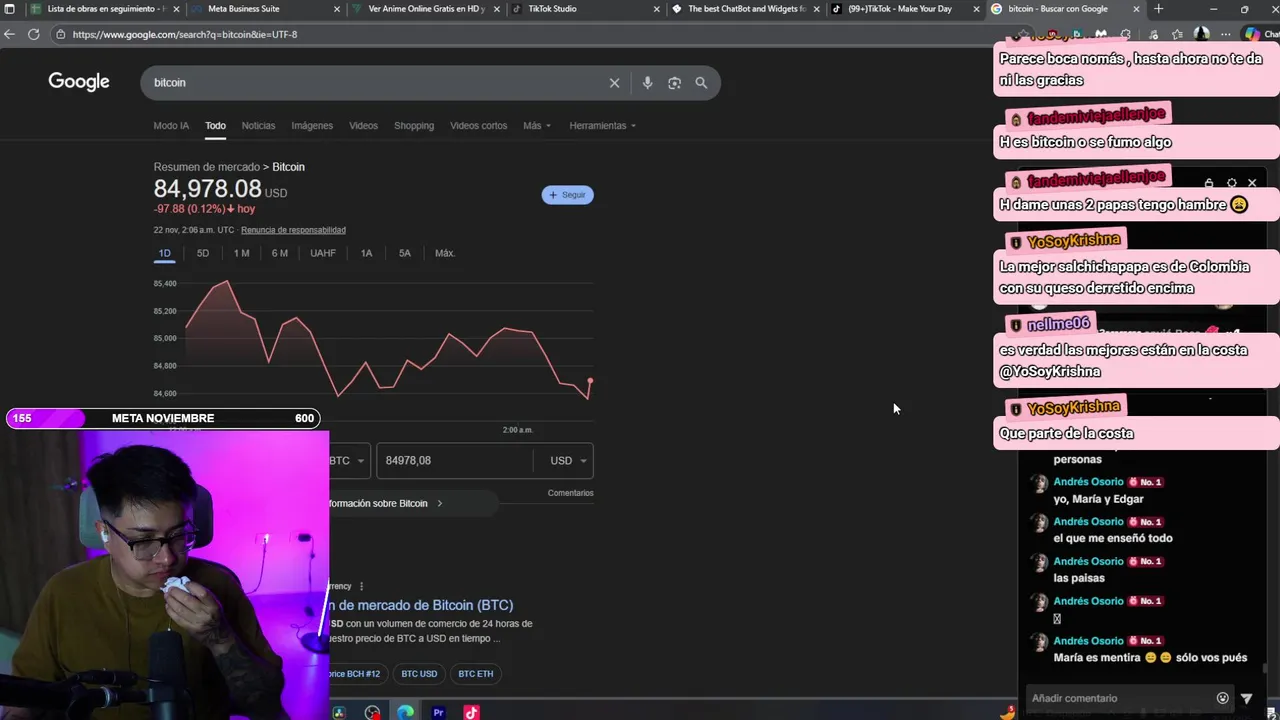Switch to Modo IA tab

pos(171,126)
